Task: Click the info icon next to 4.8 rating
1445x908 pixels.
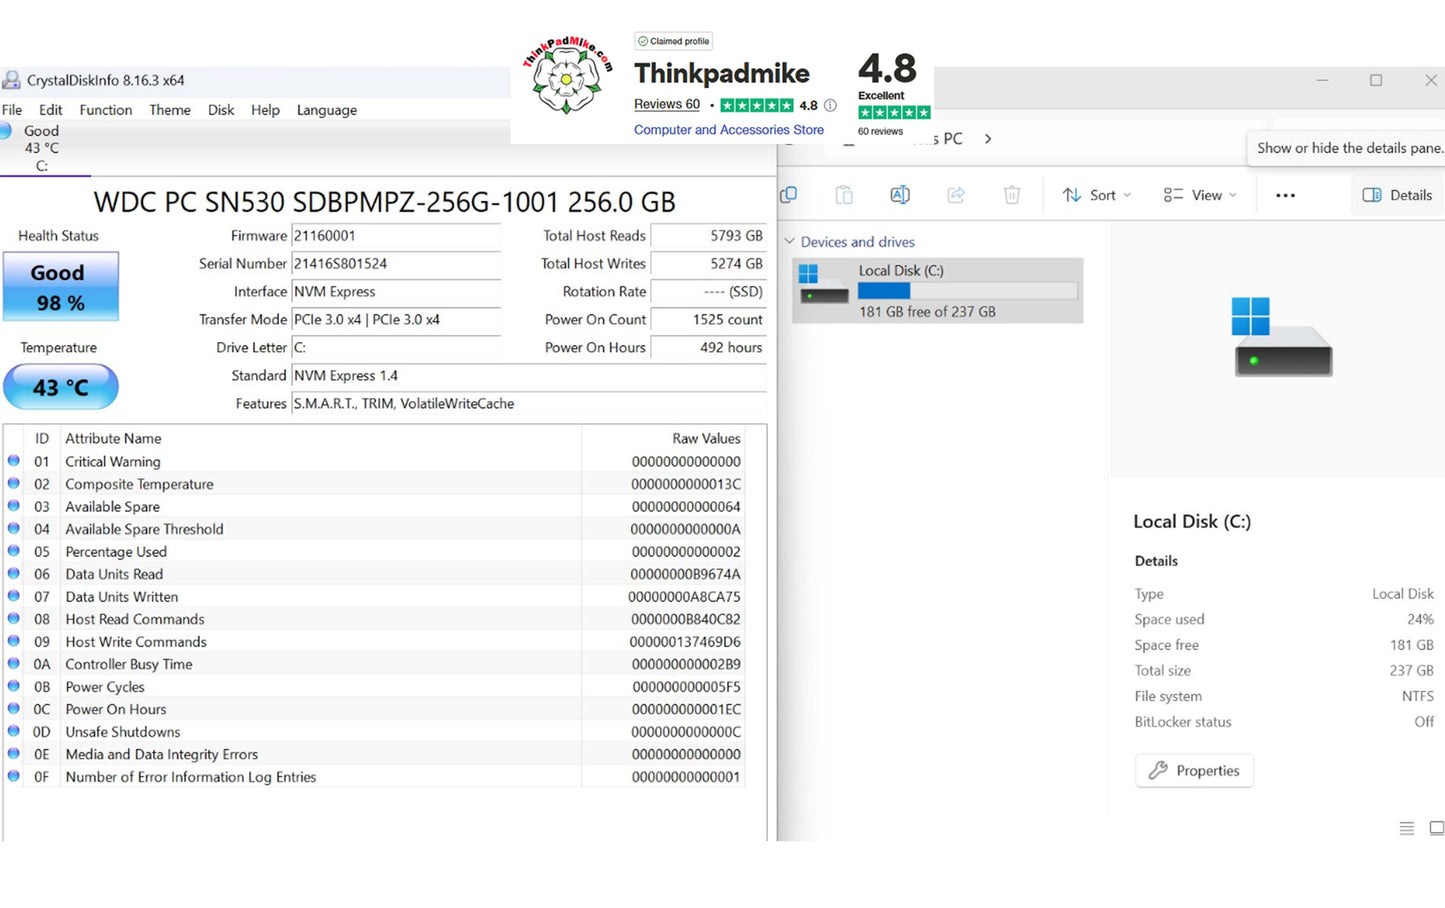Action: (x=830, y=105)
